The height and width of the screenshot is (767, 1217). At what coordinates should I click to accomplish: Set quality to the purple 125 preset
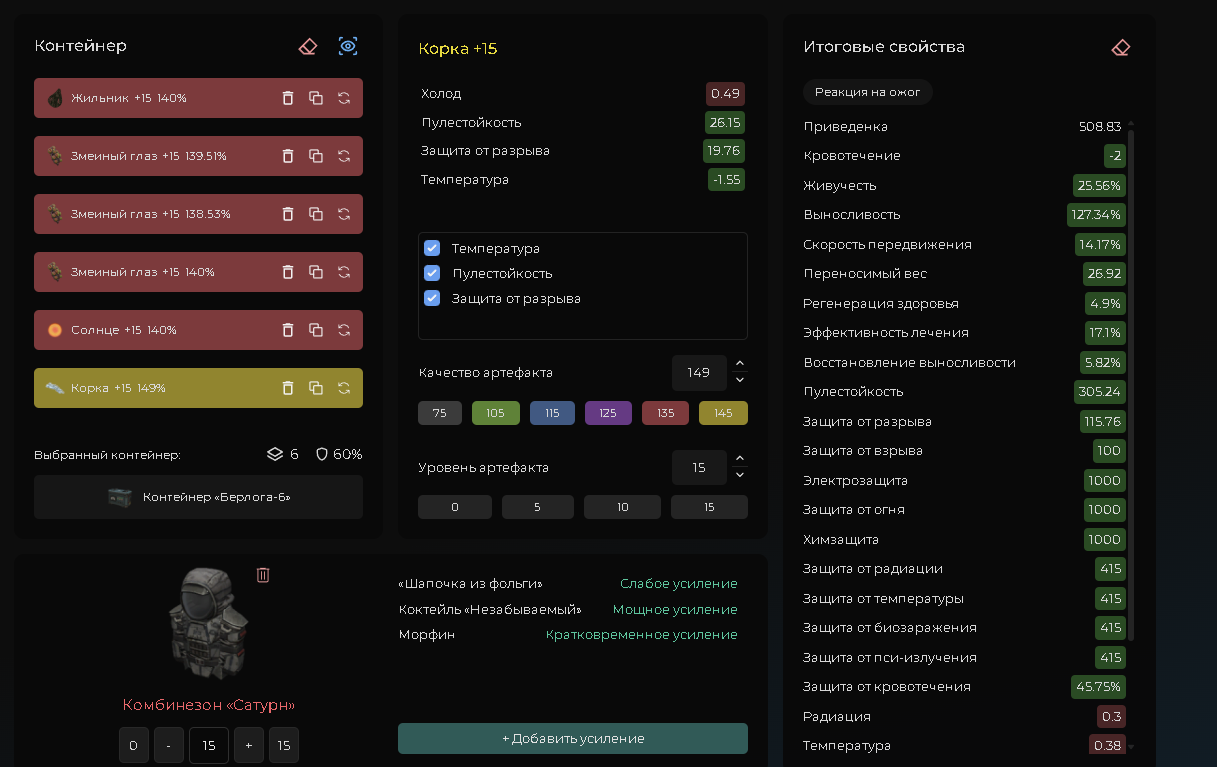point(608,413)
